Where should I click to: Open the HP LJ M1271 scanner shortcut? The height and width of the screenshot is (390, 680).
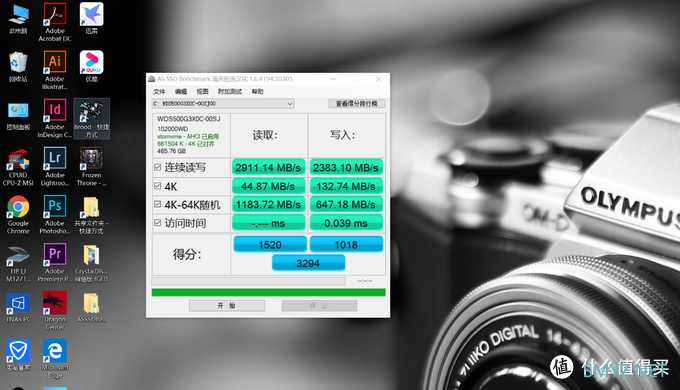pyautogui.click(x=18, y=263)
